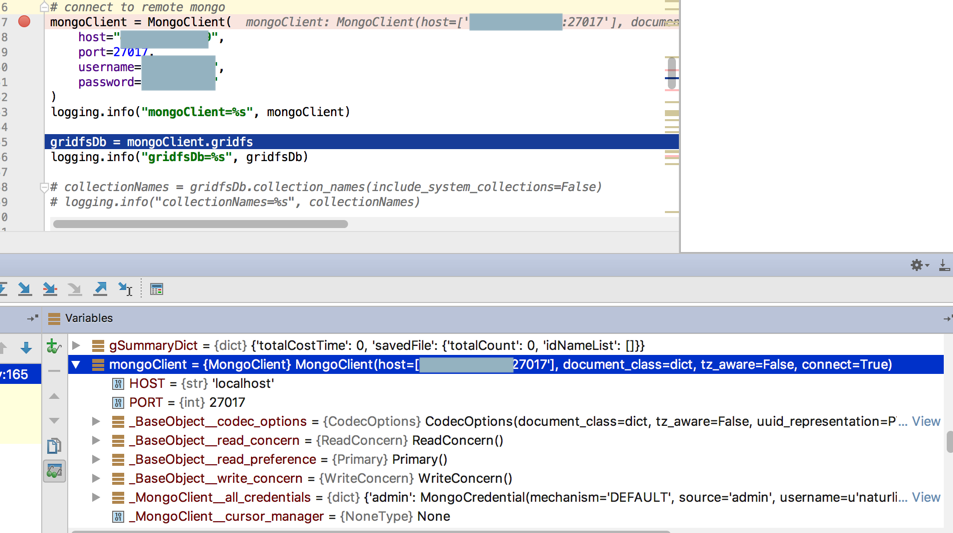Image resolution: width=953 pixels, height=533 pixels.
Task: Add a new watch with the plus icon
Action: 53,346
